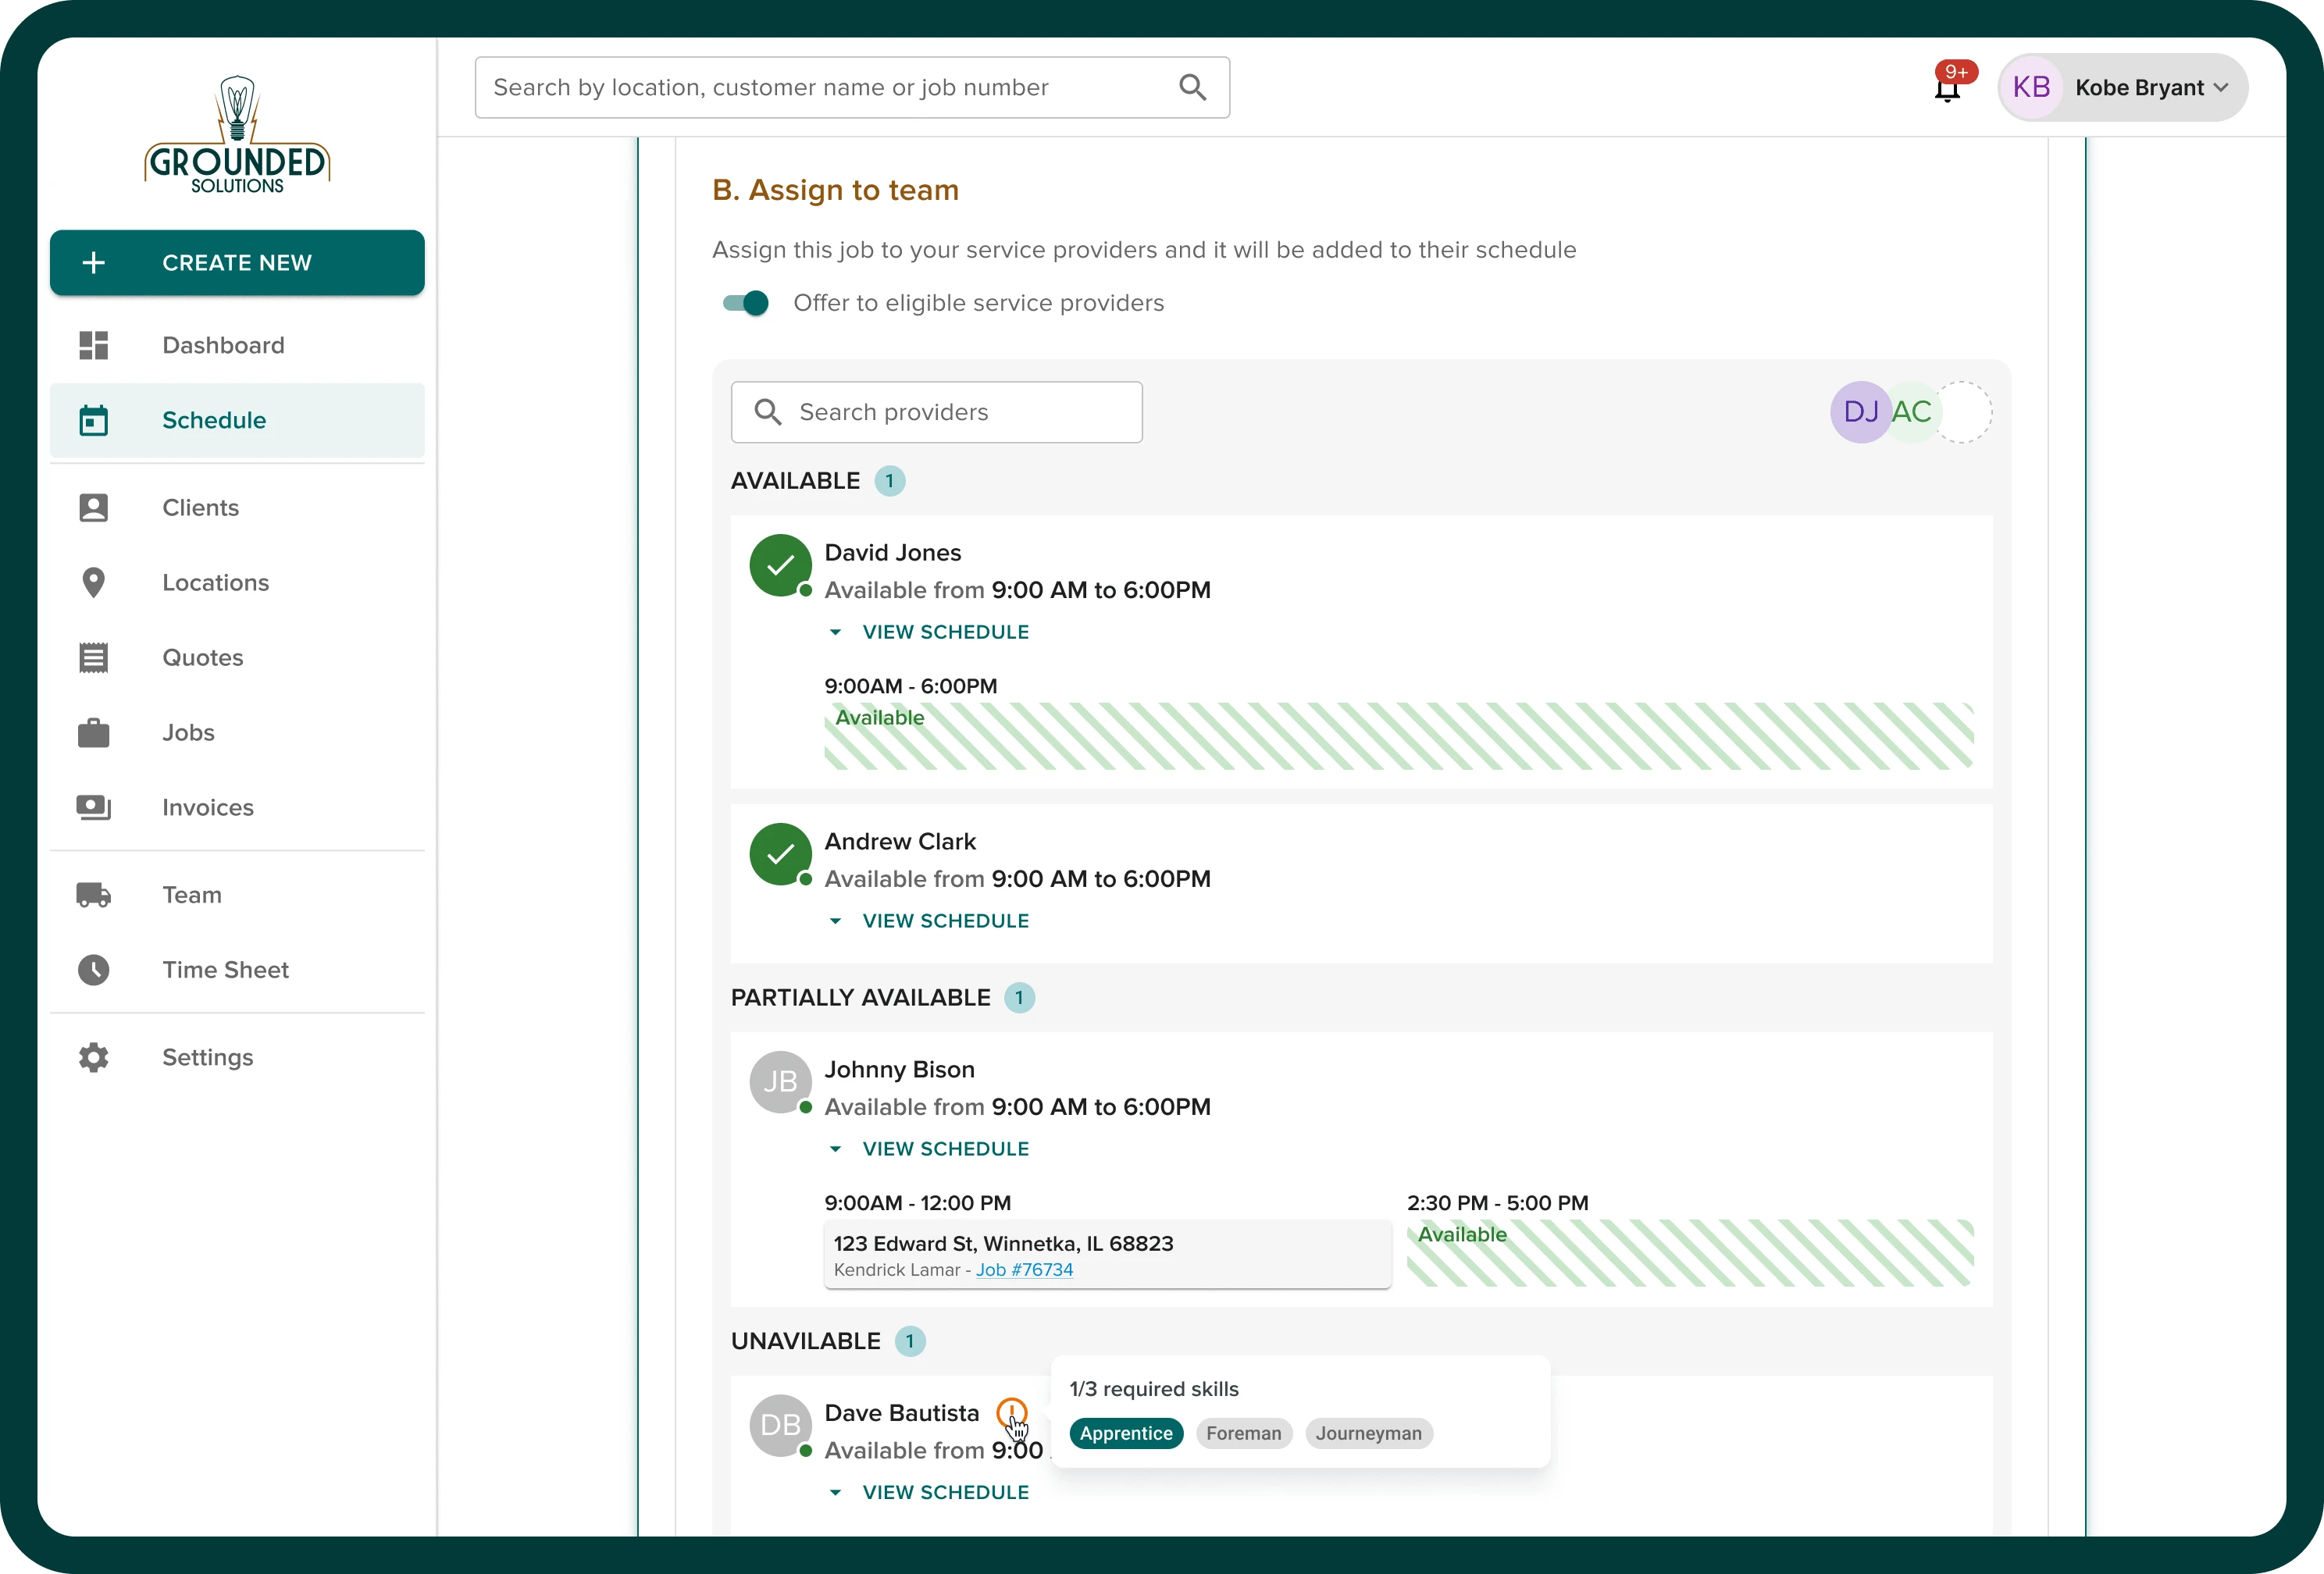2324x1574 pixels.
Task: Click the Search providers input field
Action: 938,411
